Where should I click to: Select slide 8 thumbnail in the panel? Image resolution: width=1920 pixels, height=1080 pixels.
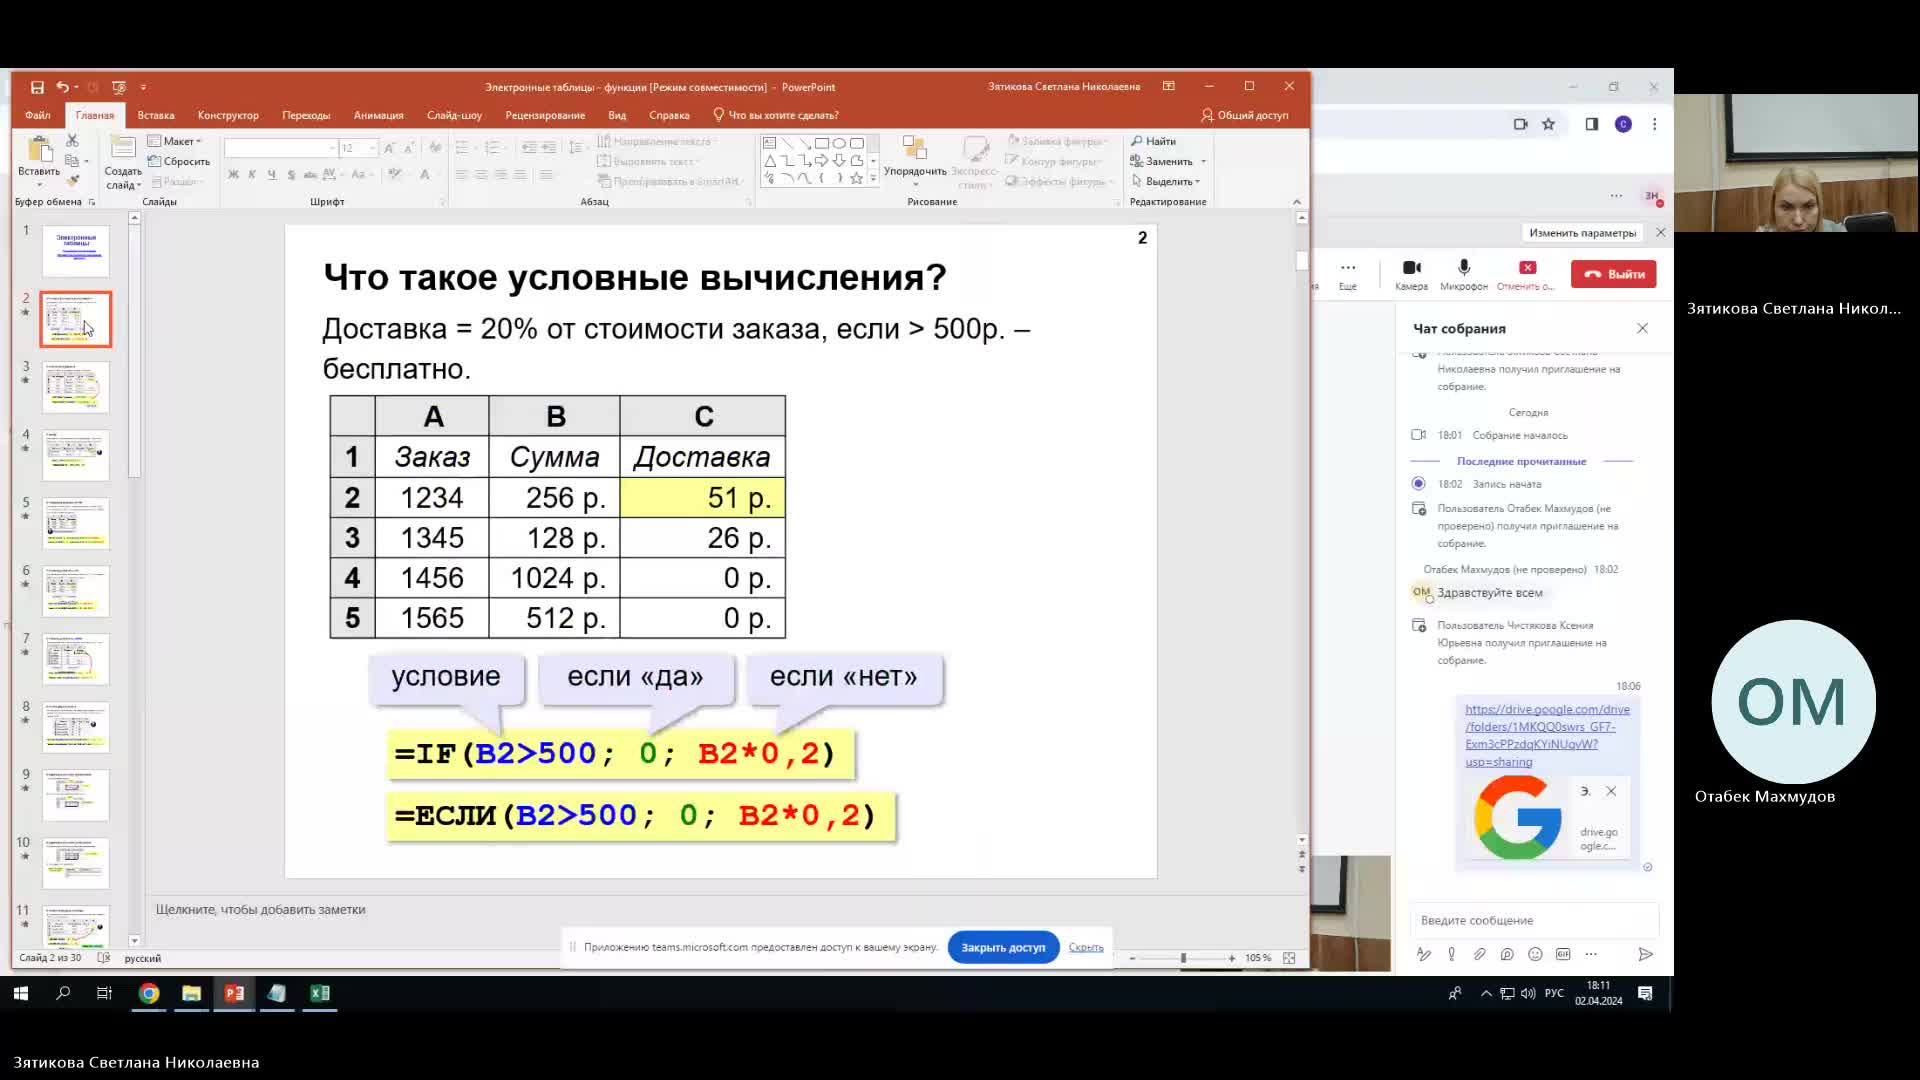76,727
